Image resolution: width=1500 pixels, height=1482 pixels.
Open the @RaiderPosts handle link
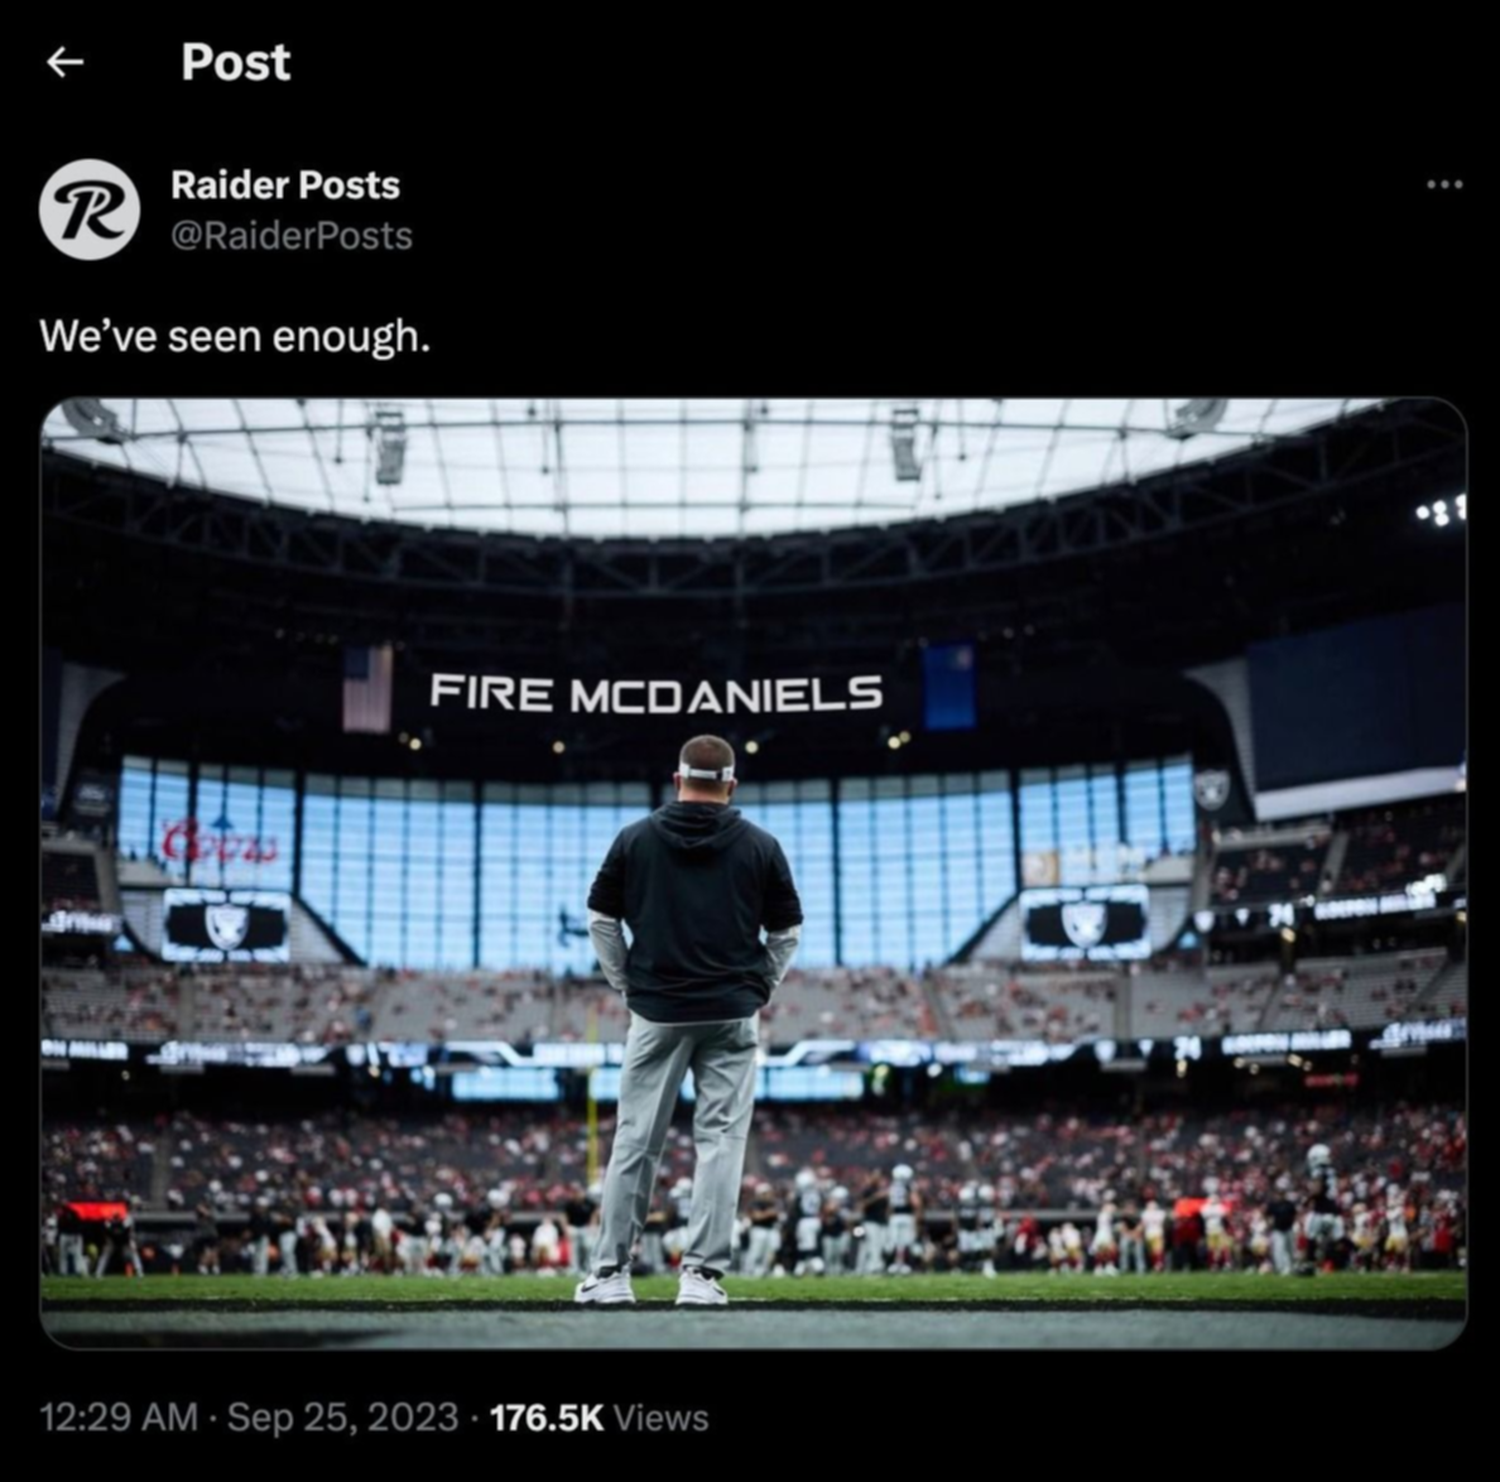point(291,236)
